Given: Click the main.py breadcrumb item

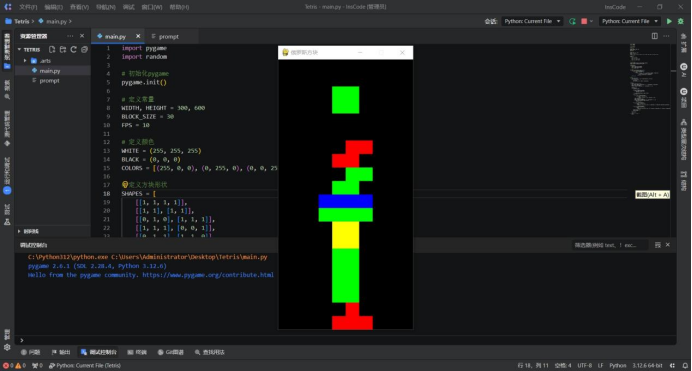Looking at the screenshot, I should coord(53,21).
